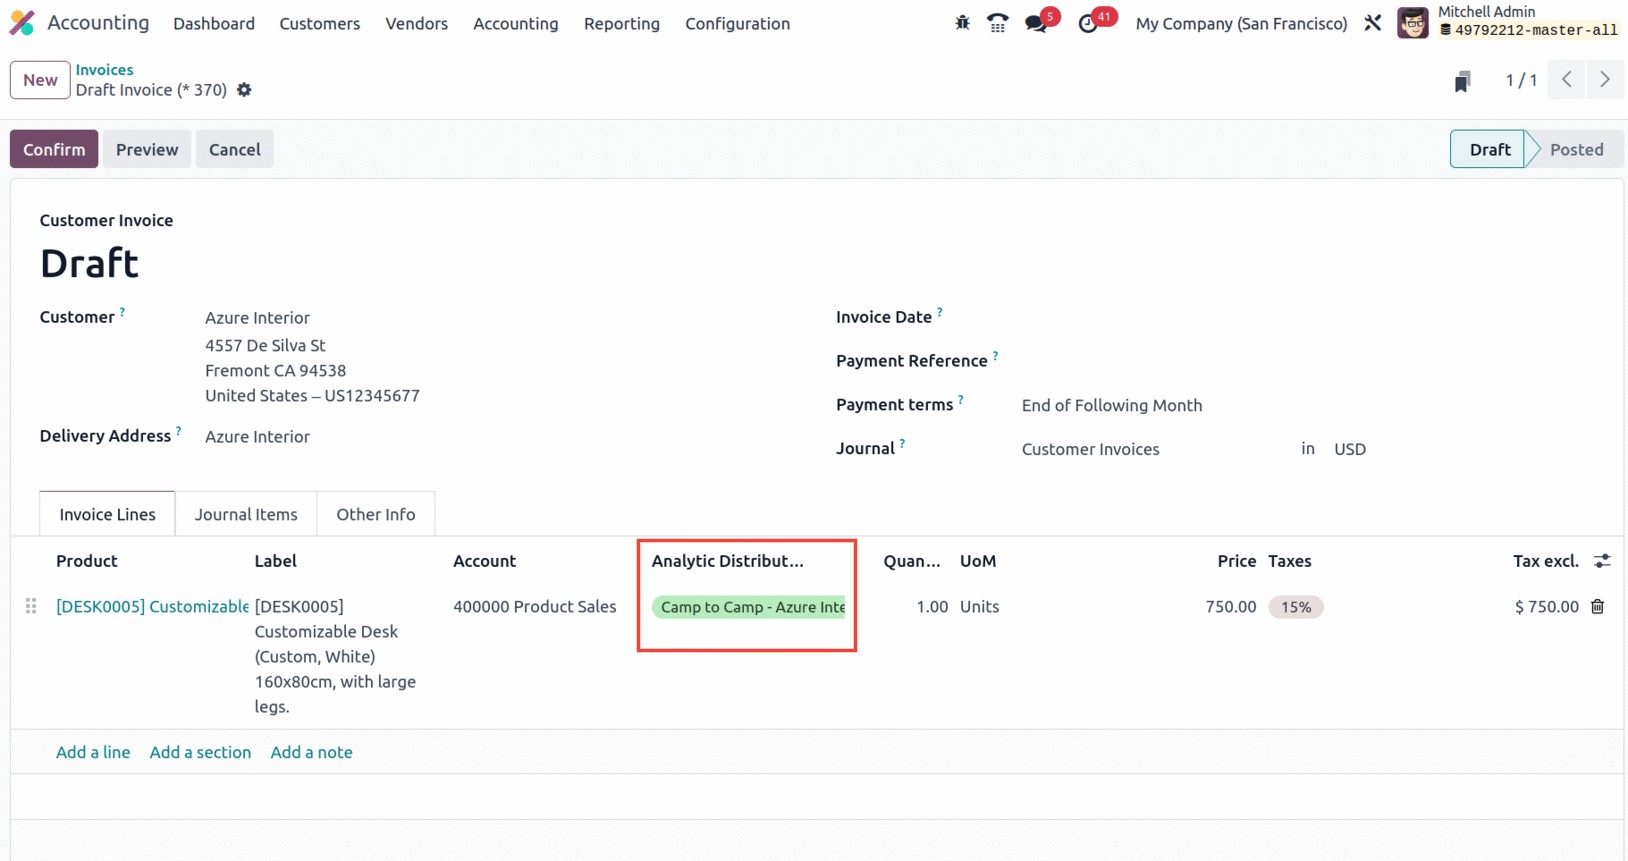The height and width of the screenshot is (861, 1628).
Task: Go back to Invoices breadcrumb
Action: pyautogui.click(x=105, y=70)
